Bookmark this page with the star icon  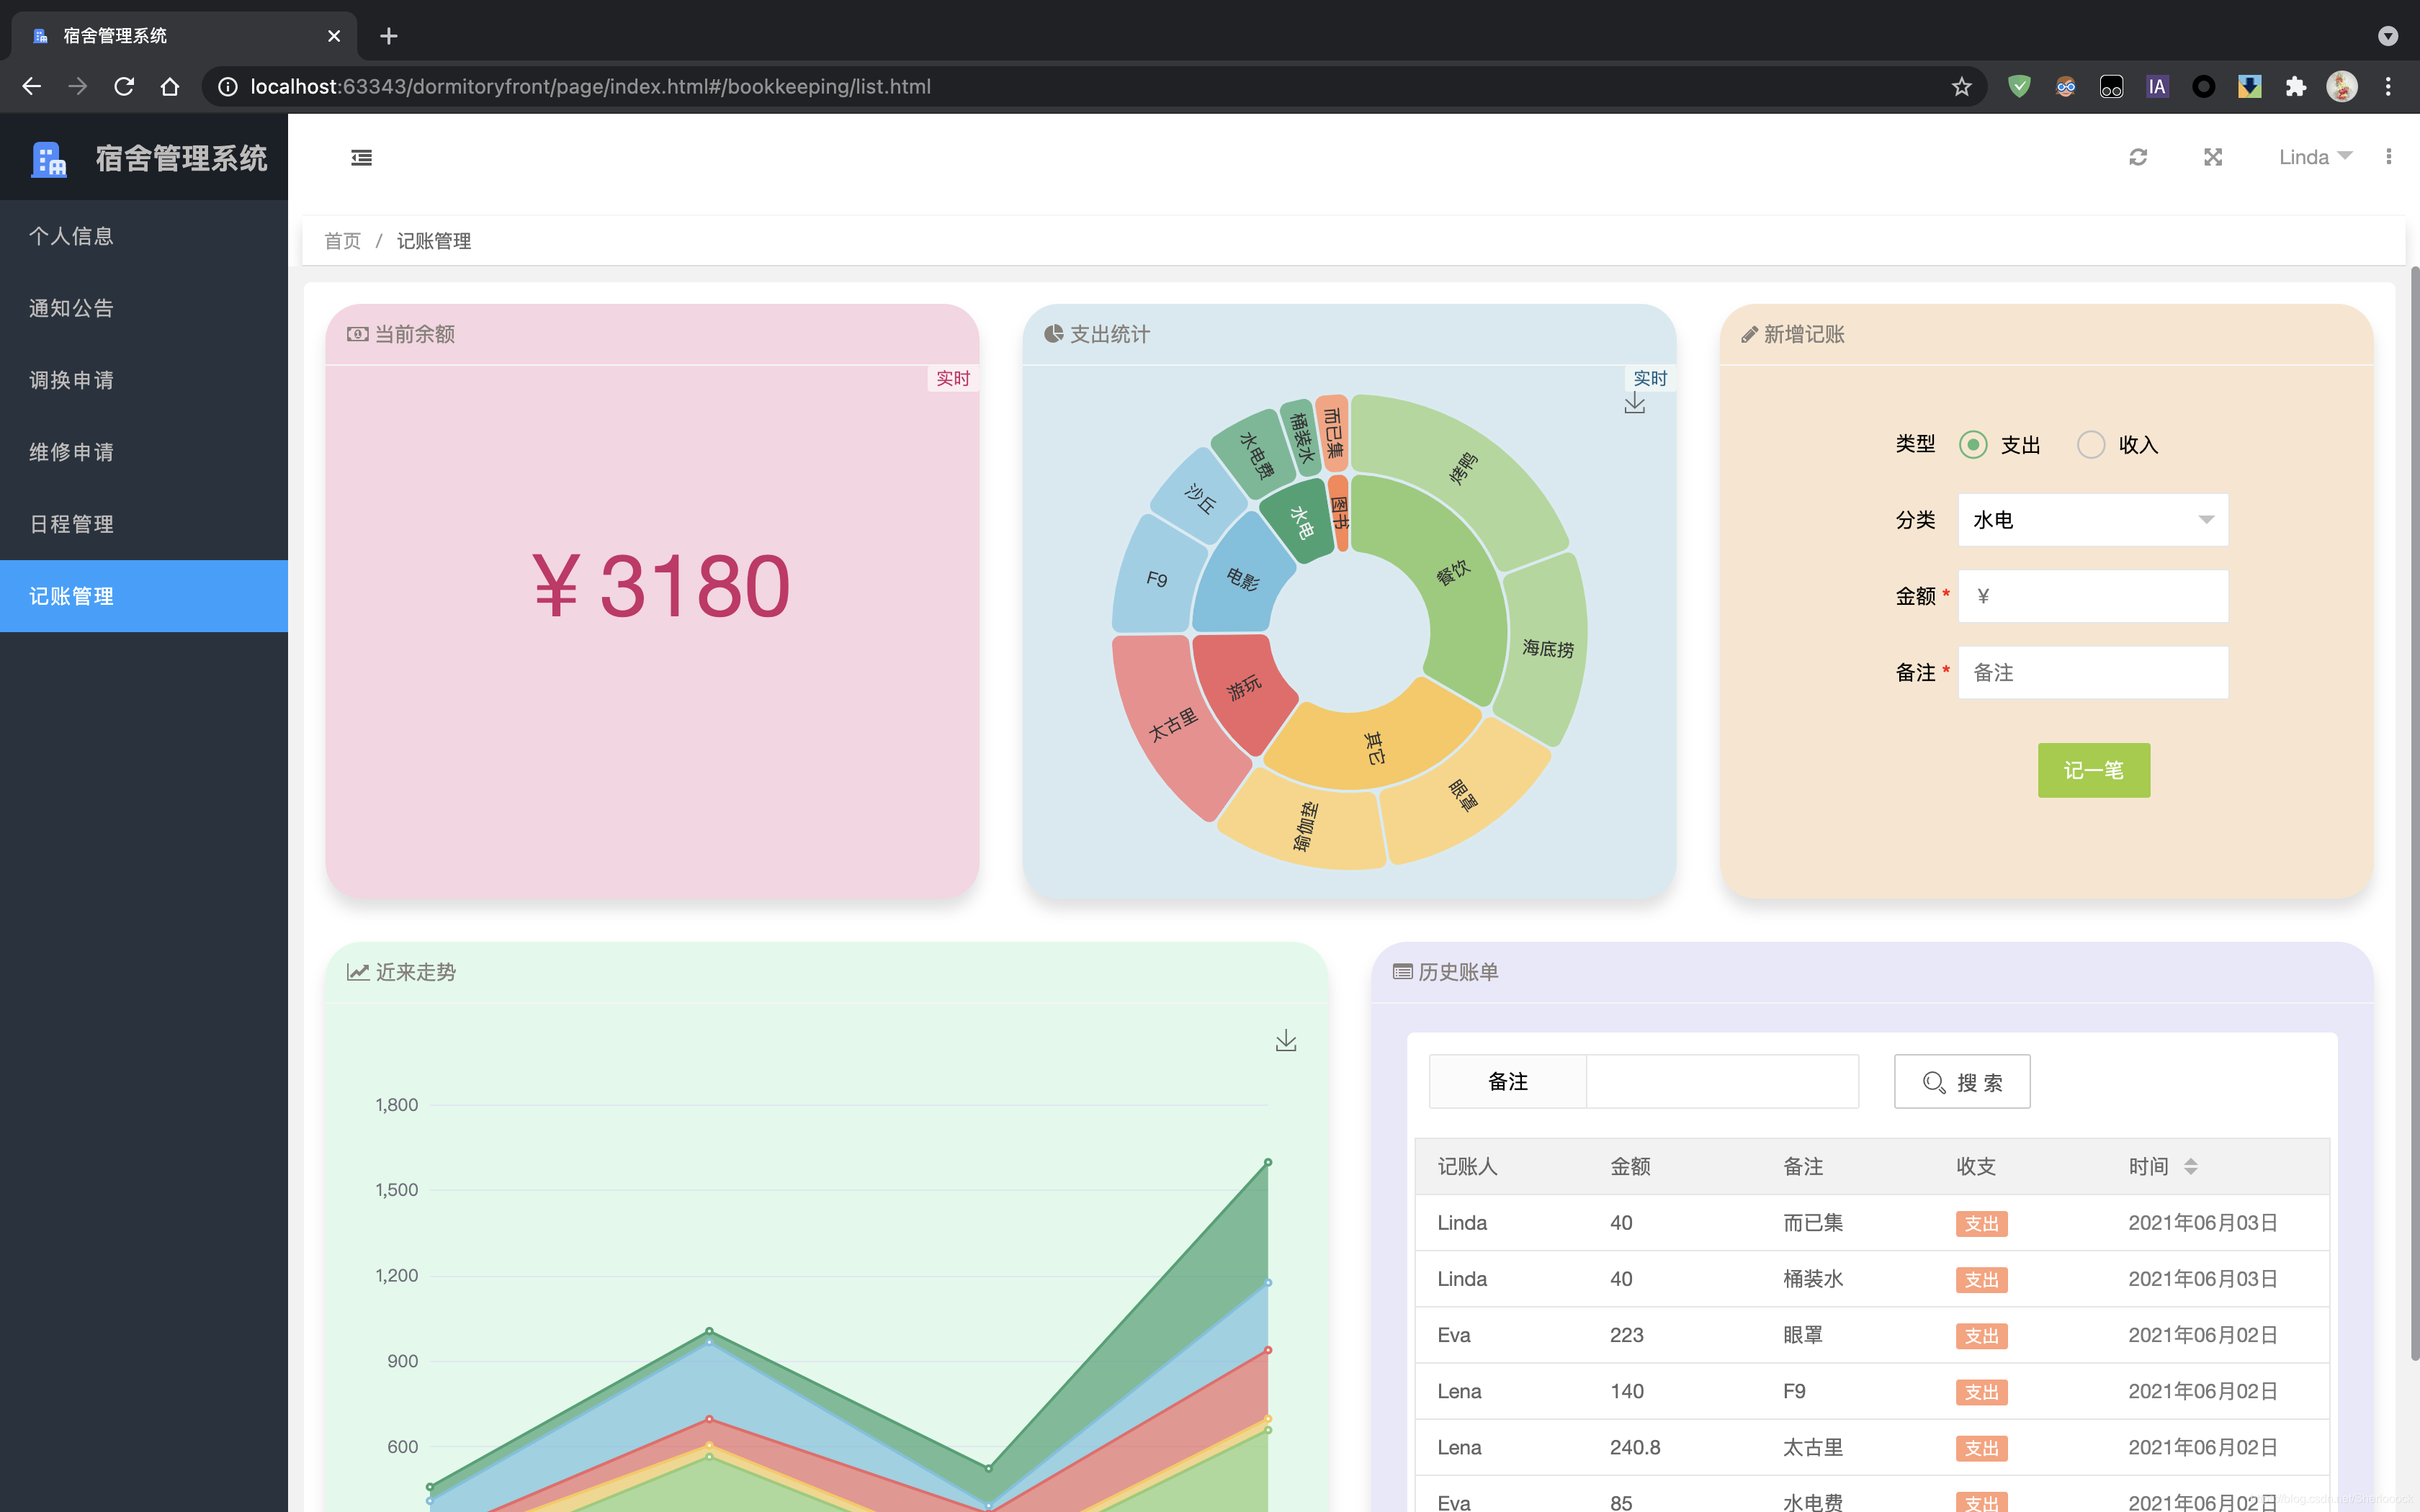(x=1961, y=87)
